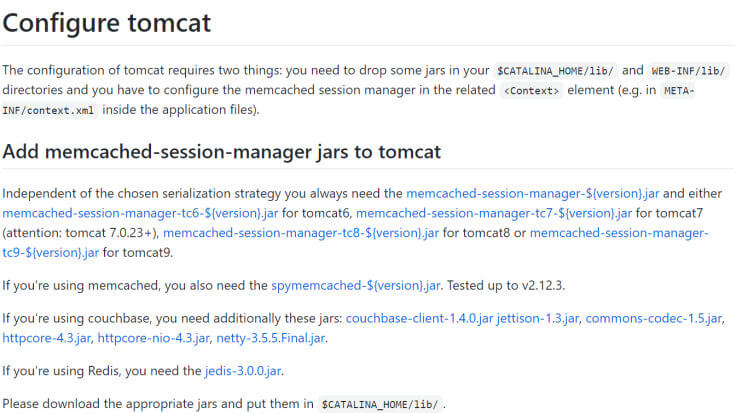The width and height of the screenshot is (742, 413).
Task: Open the httpcore-4.3.jar link
Action: pyautogui.click(x=46, y=338)
